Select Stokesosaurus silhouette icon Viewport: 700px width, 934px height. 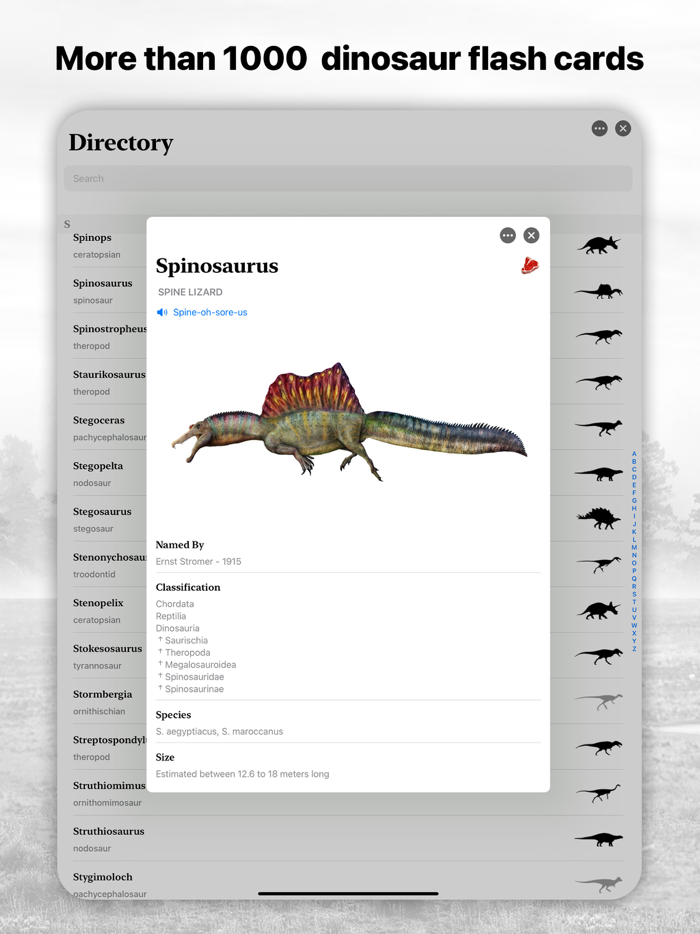599,656
